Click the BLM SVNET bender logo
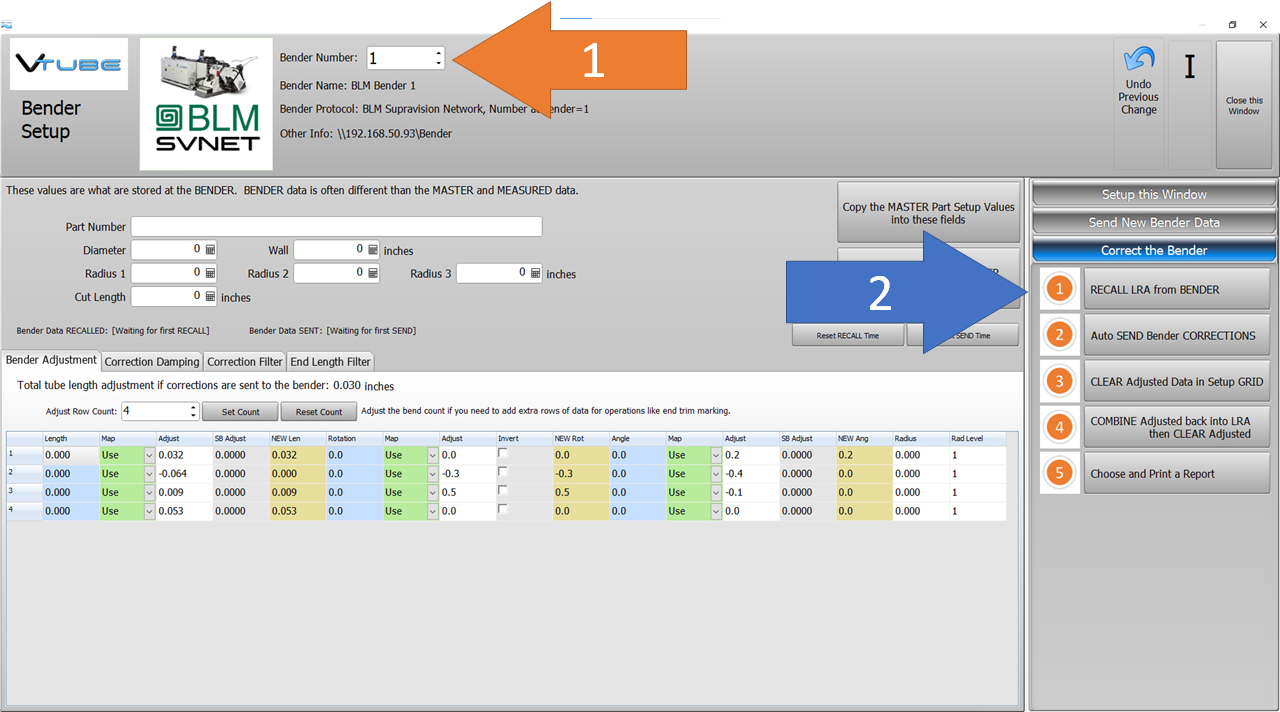Viewport: 1280px width, 712px height. click(206, 104)
